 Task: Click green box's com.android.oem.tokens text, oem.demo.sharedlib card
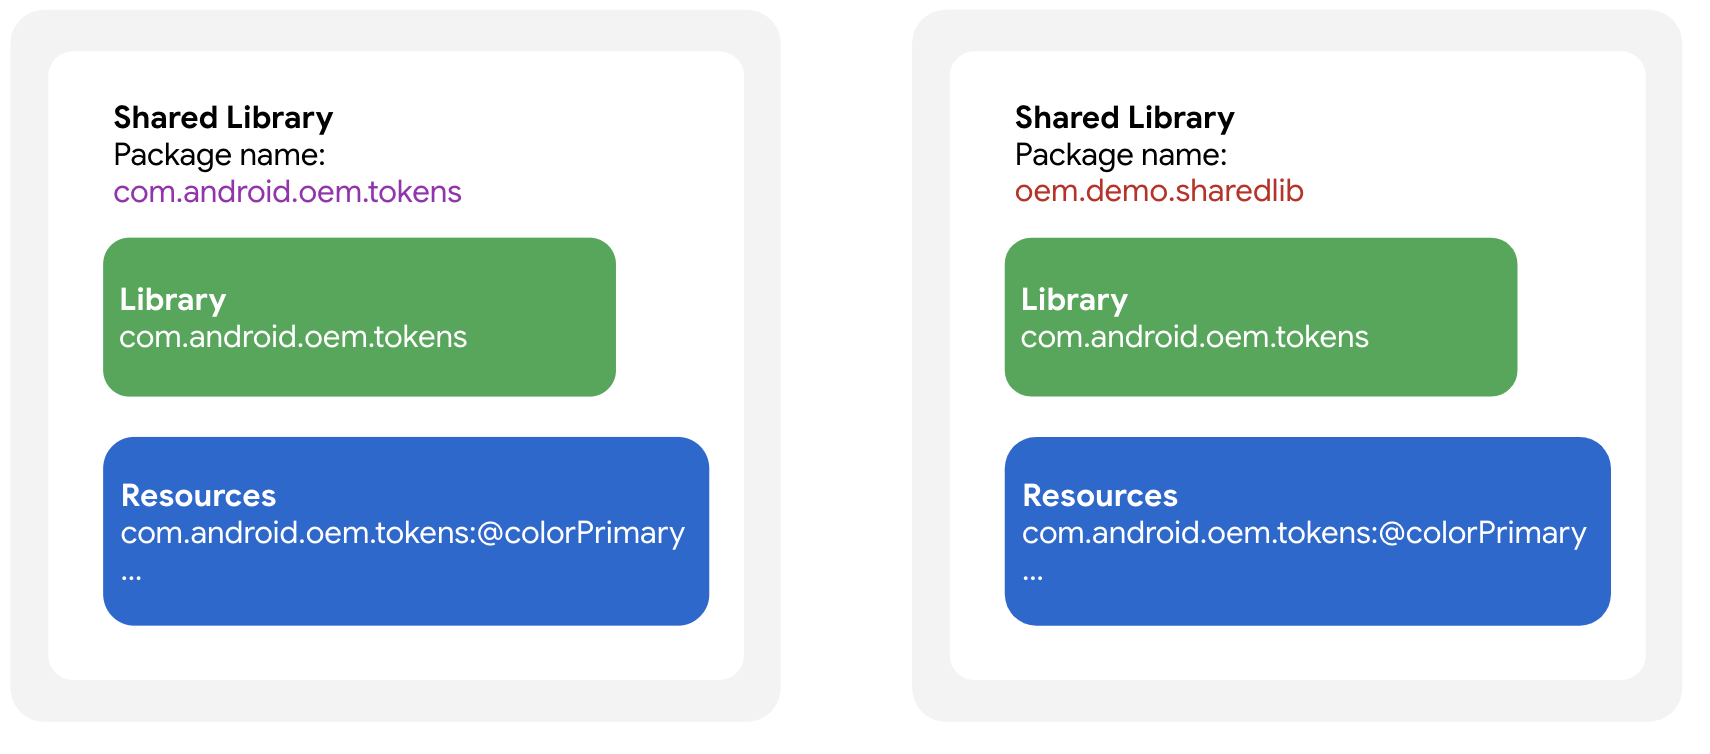[x=1194, y=337]
